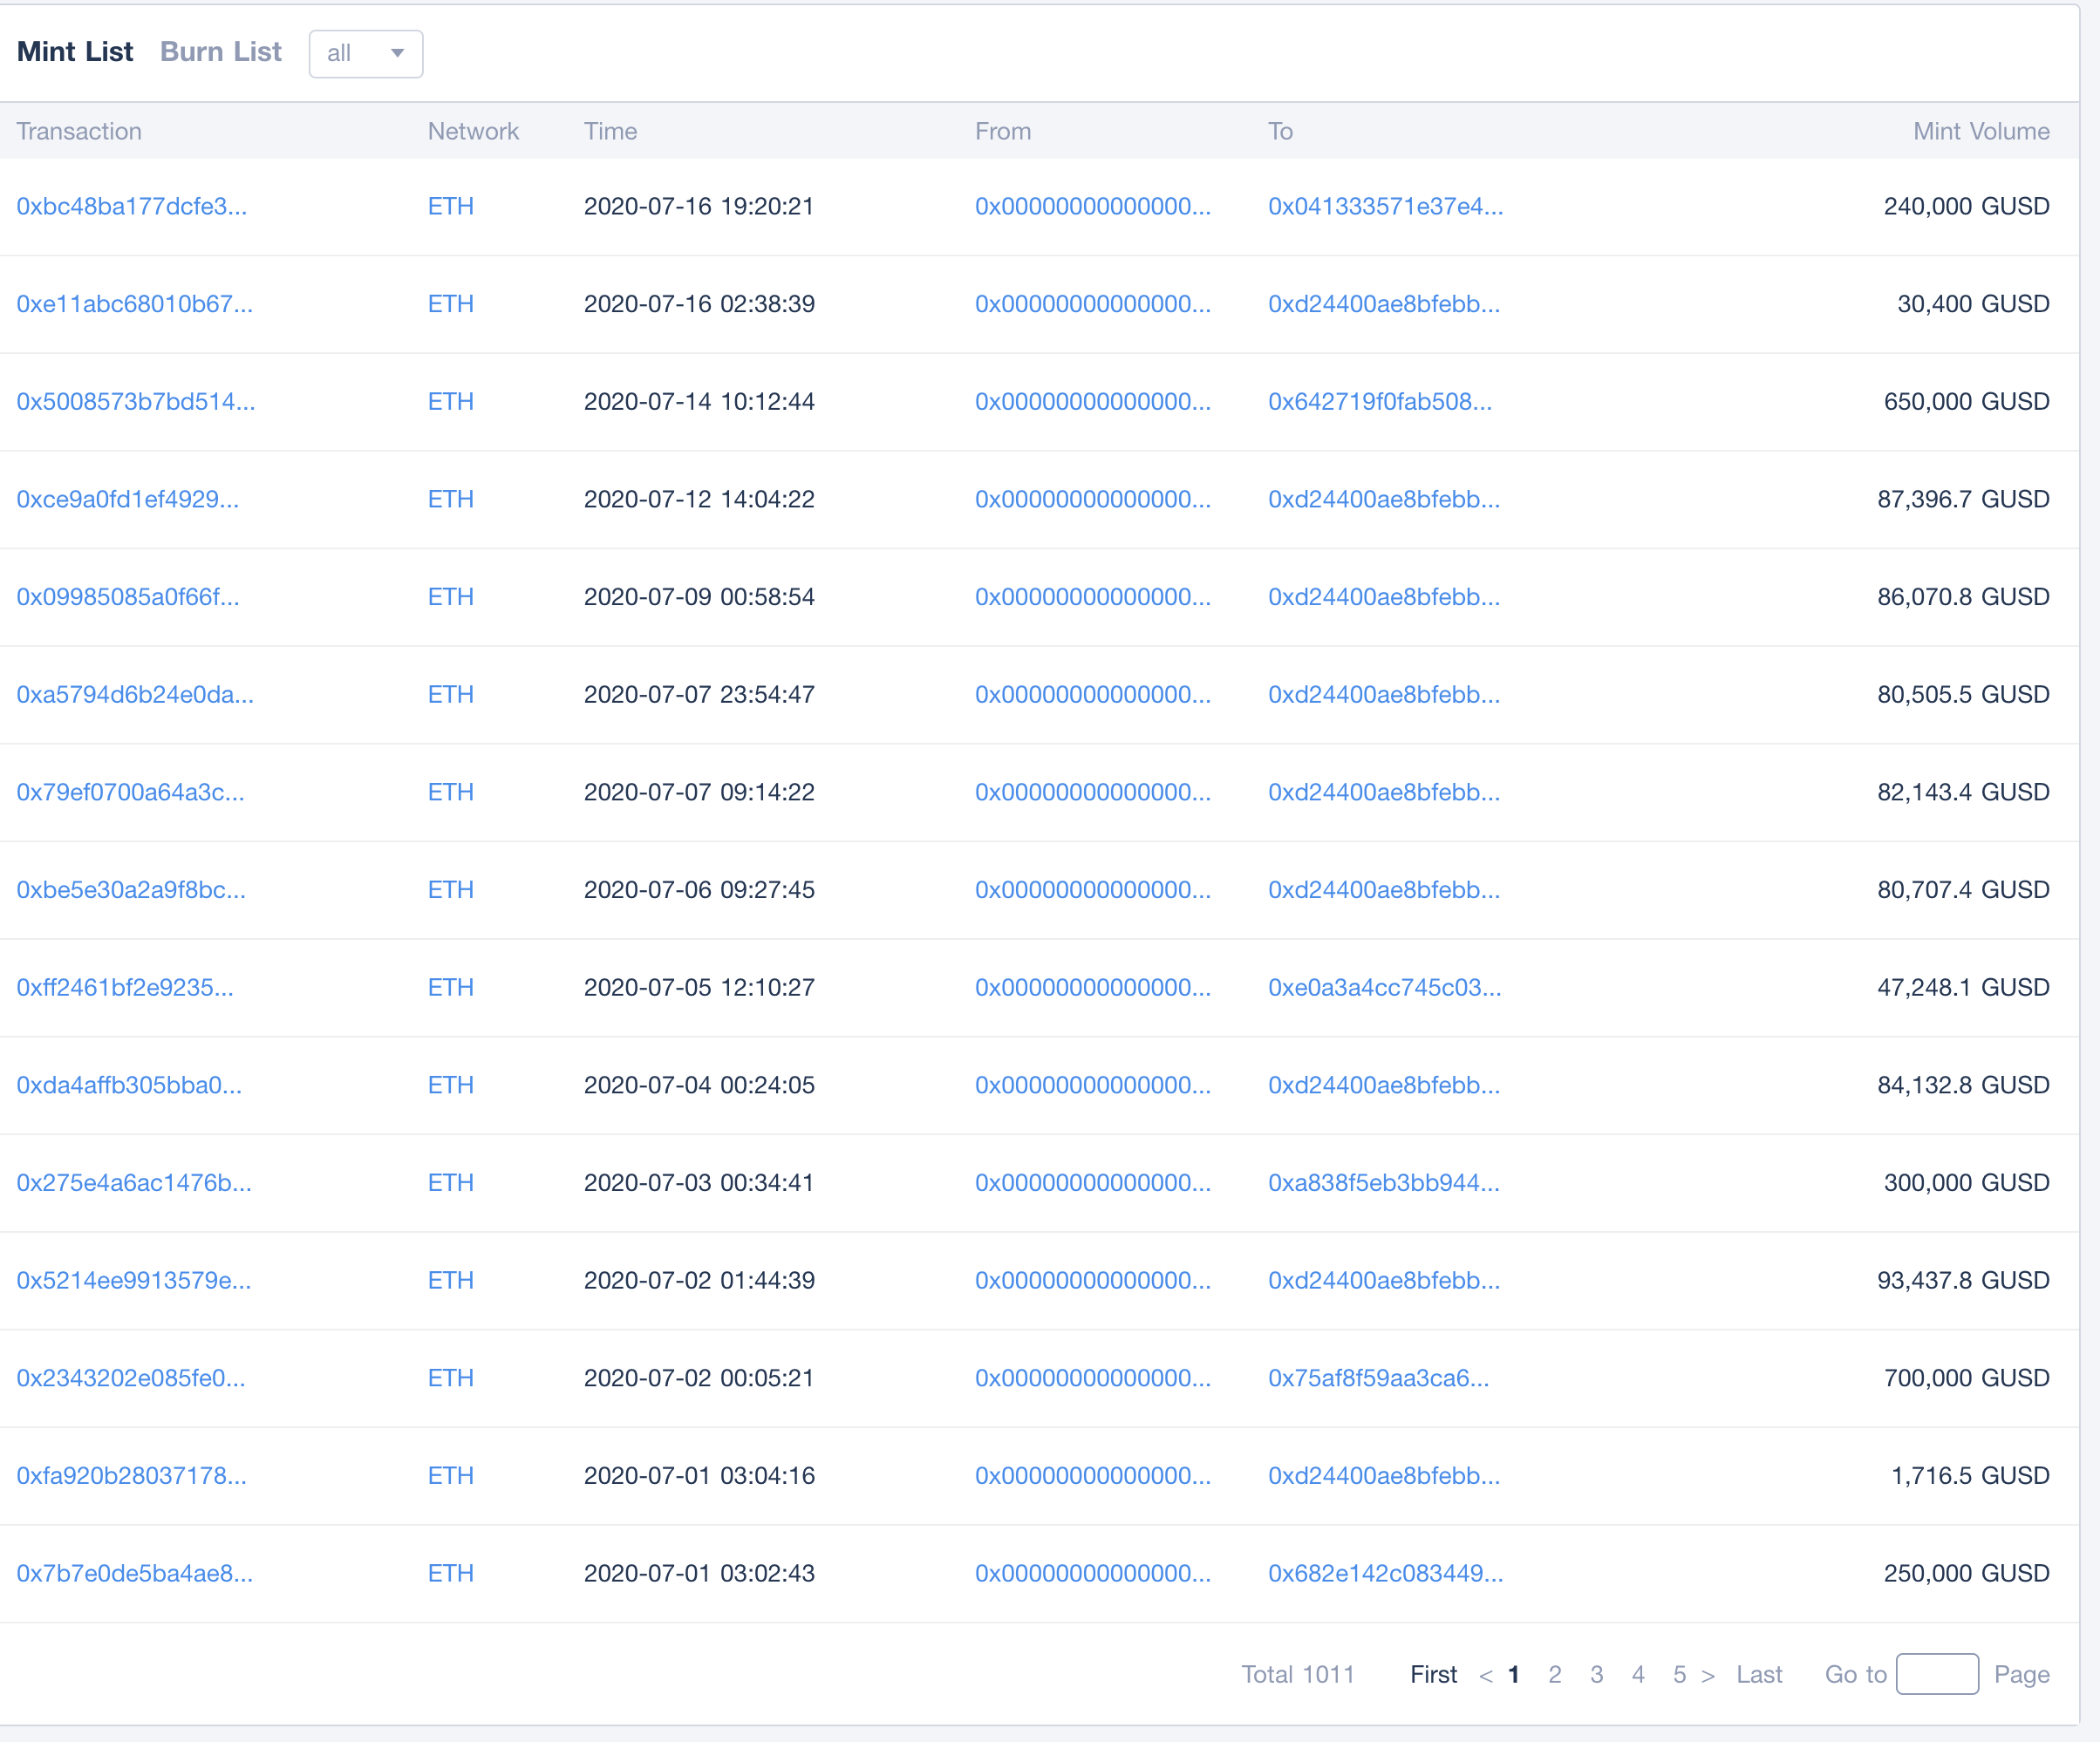Click the Time column header

tap(611, 131)
